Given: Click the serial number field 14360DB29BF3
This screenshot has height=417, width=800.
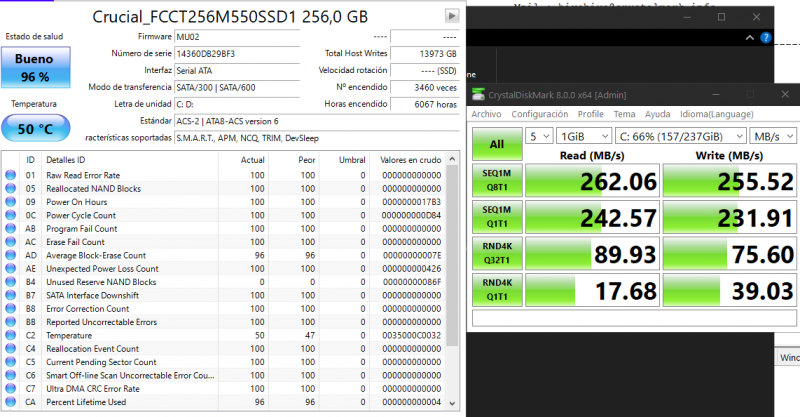Looking at the screenshot, I should tap(237, 54).
